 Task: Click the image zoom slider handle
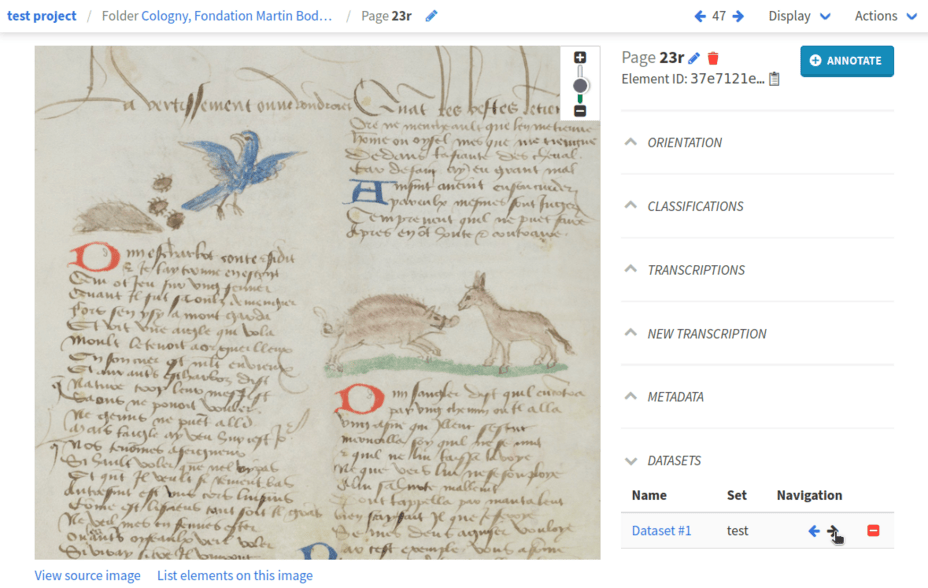tap(580, 86)
